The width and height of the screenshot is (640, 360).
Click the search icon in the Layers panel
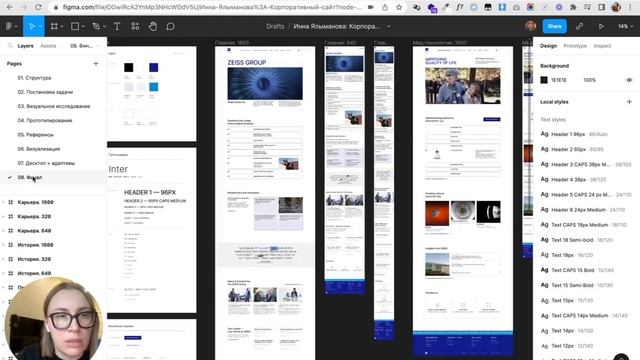click(10, 46)
